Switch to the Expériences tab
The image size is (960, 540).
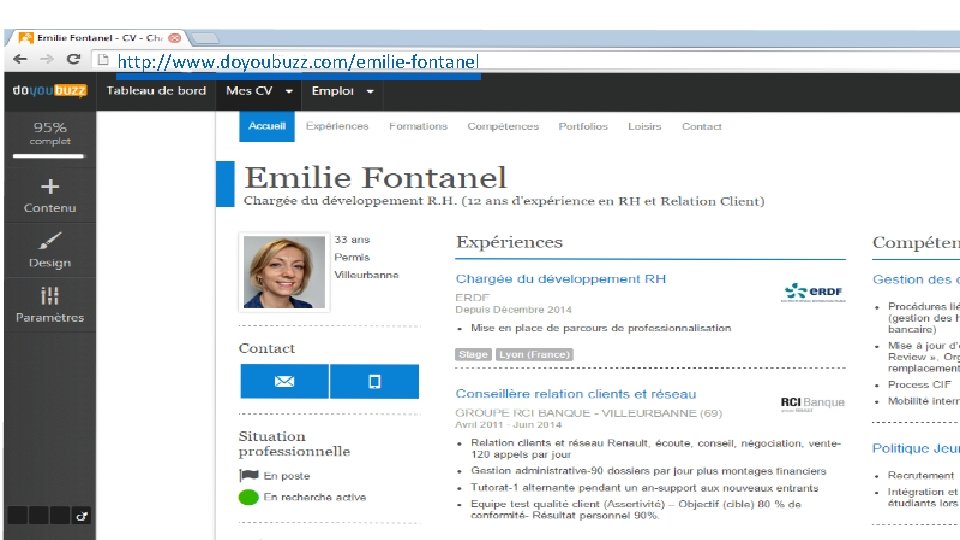[x=337, y=126]
